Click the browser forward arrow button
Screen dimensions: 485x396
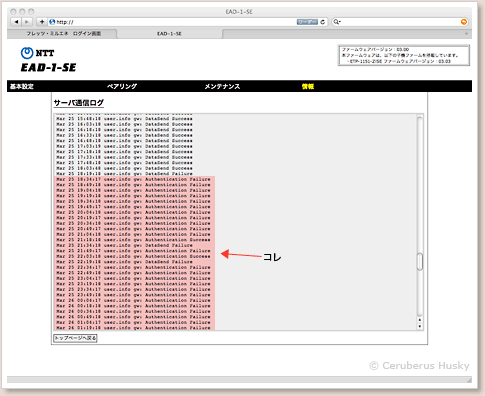click(x=27, y=22)
